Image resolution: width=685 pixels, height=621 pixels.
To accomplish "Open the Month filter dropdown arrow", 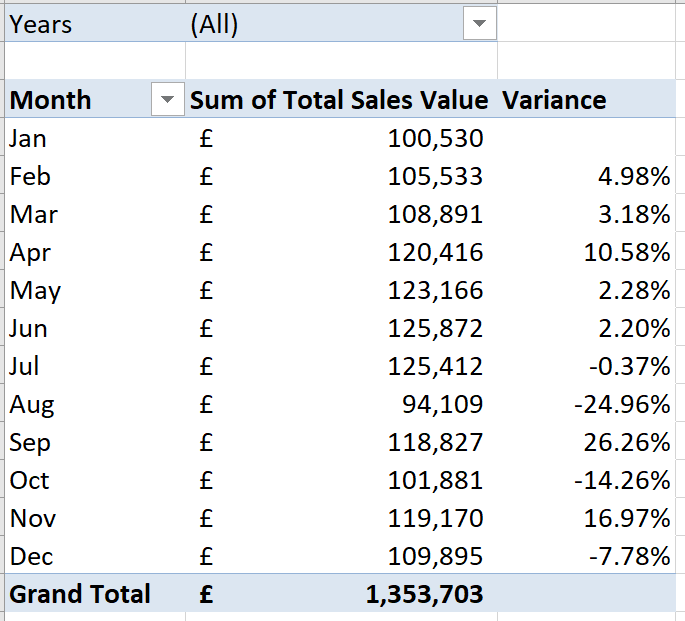I will click(168, 99).
